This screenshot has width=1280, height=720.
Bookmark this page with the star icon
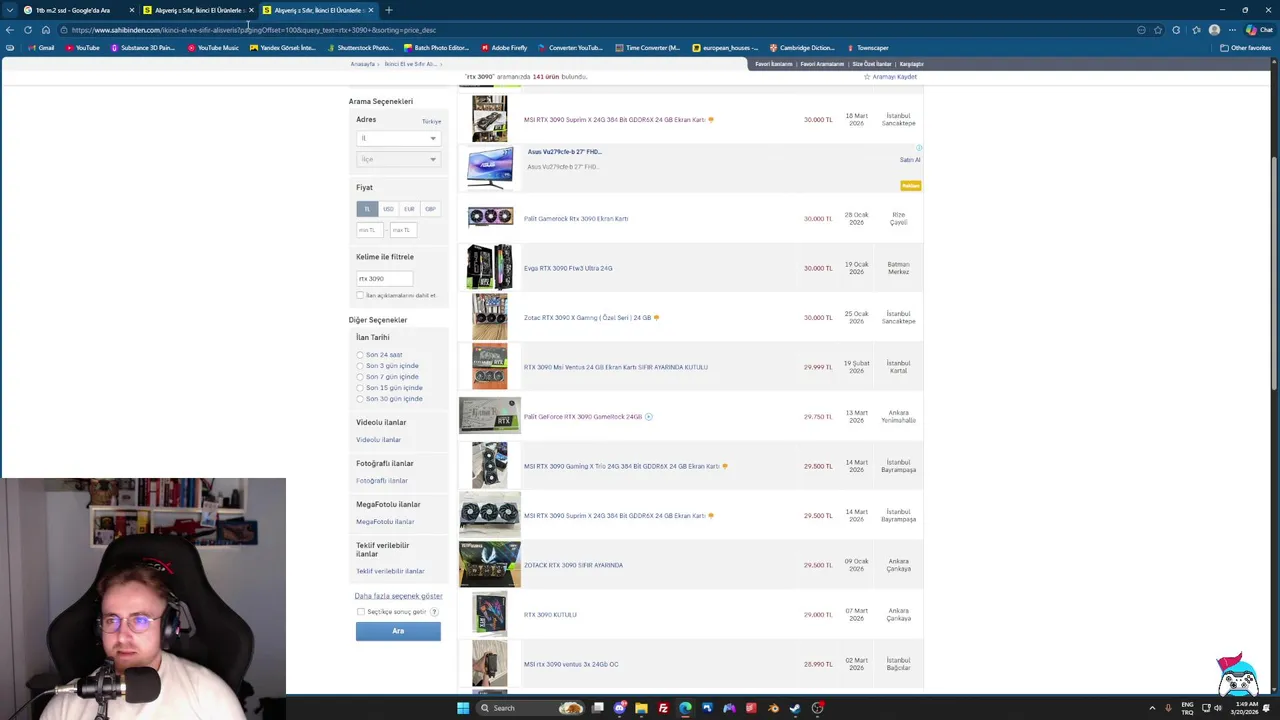click(1158, 30)
